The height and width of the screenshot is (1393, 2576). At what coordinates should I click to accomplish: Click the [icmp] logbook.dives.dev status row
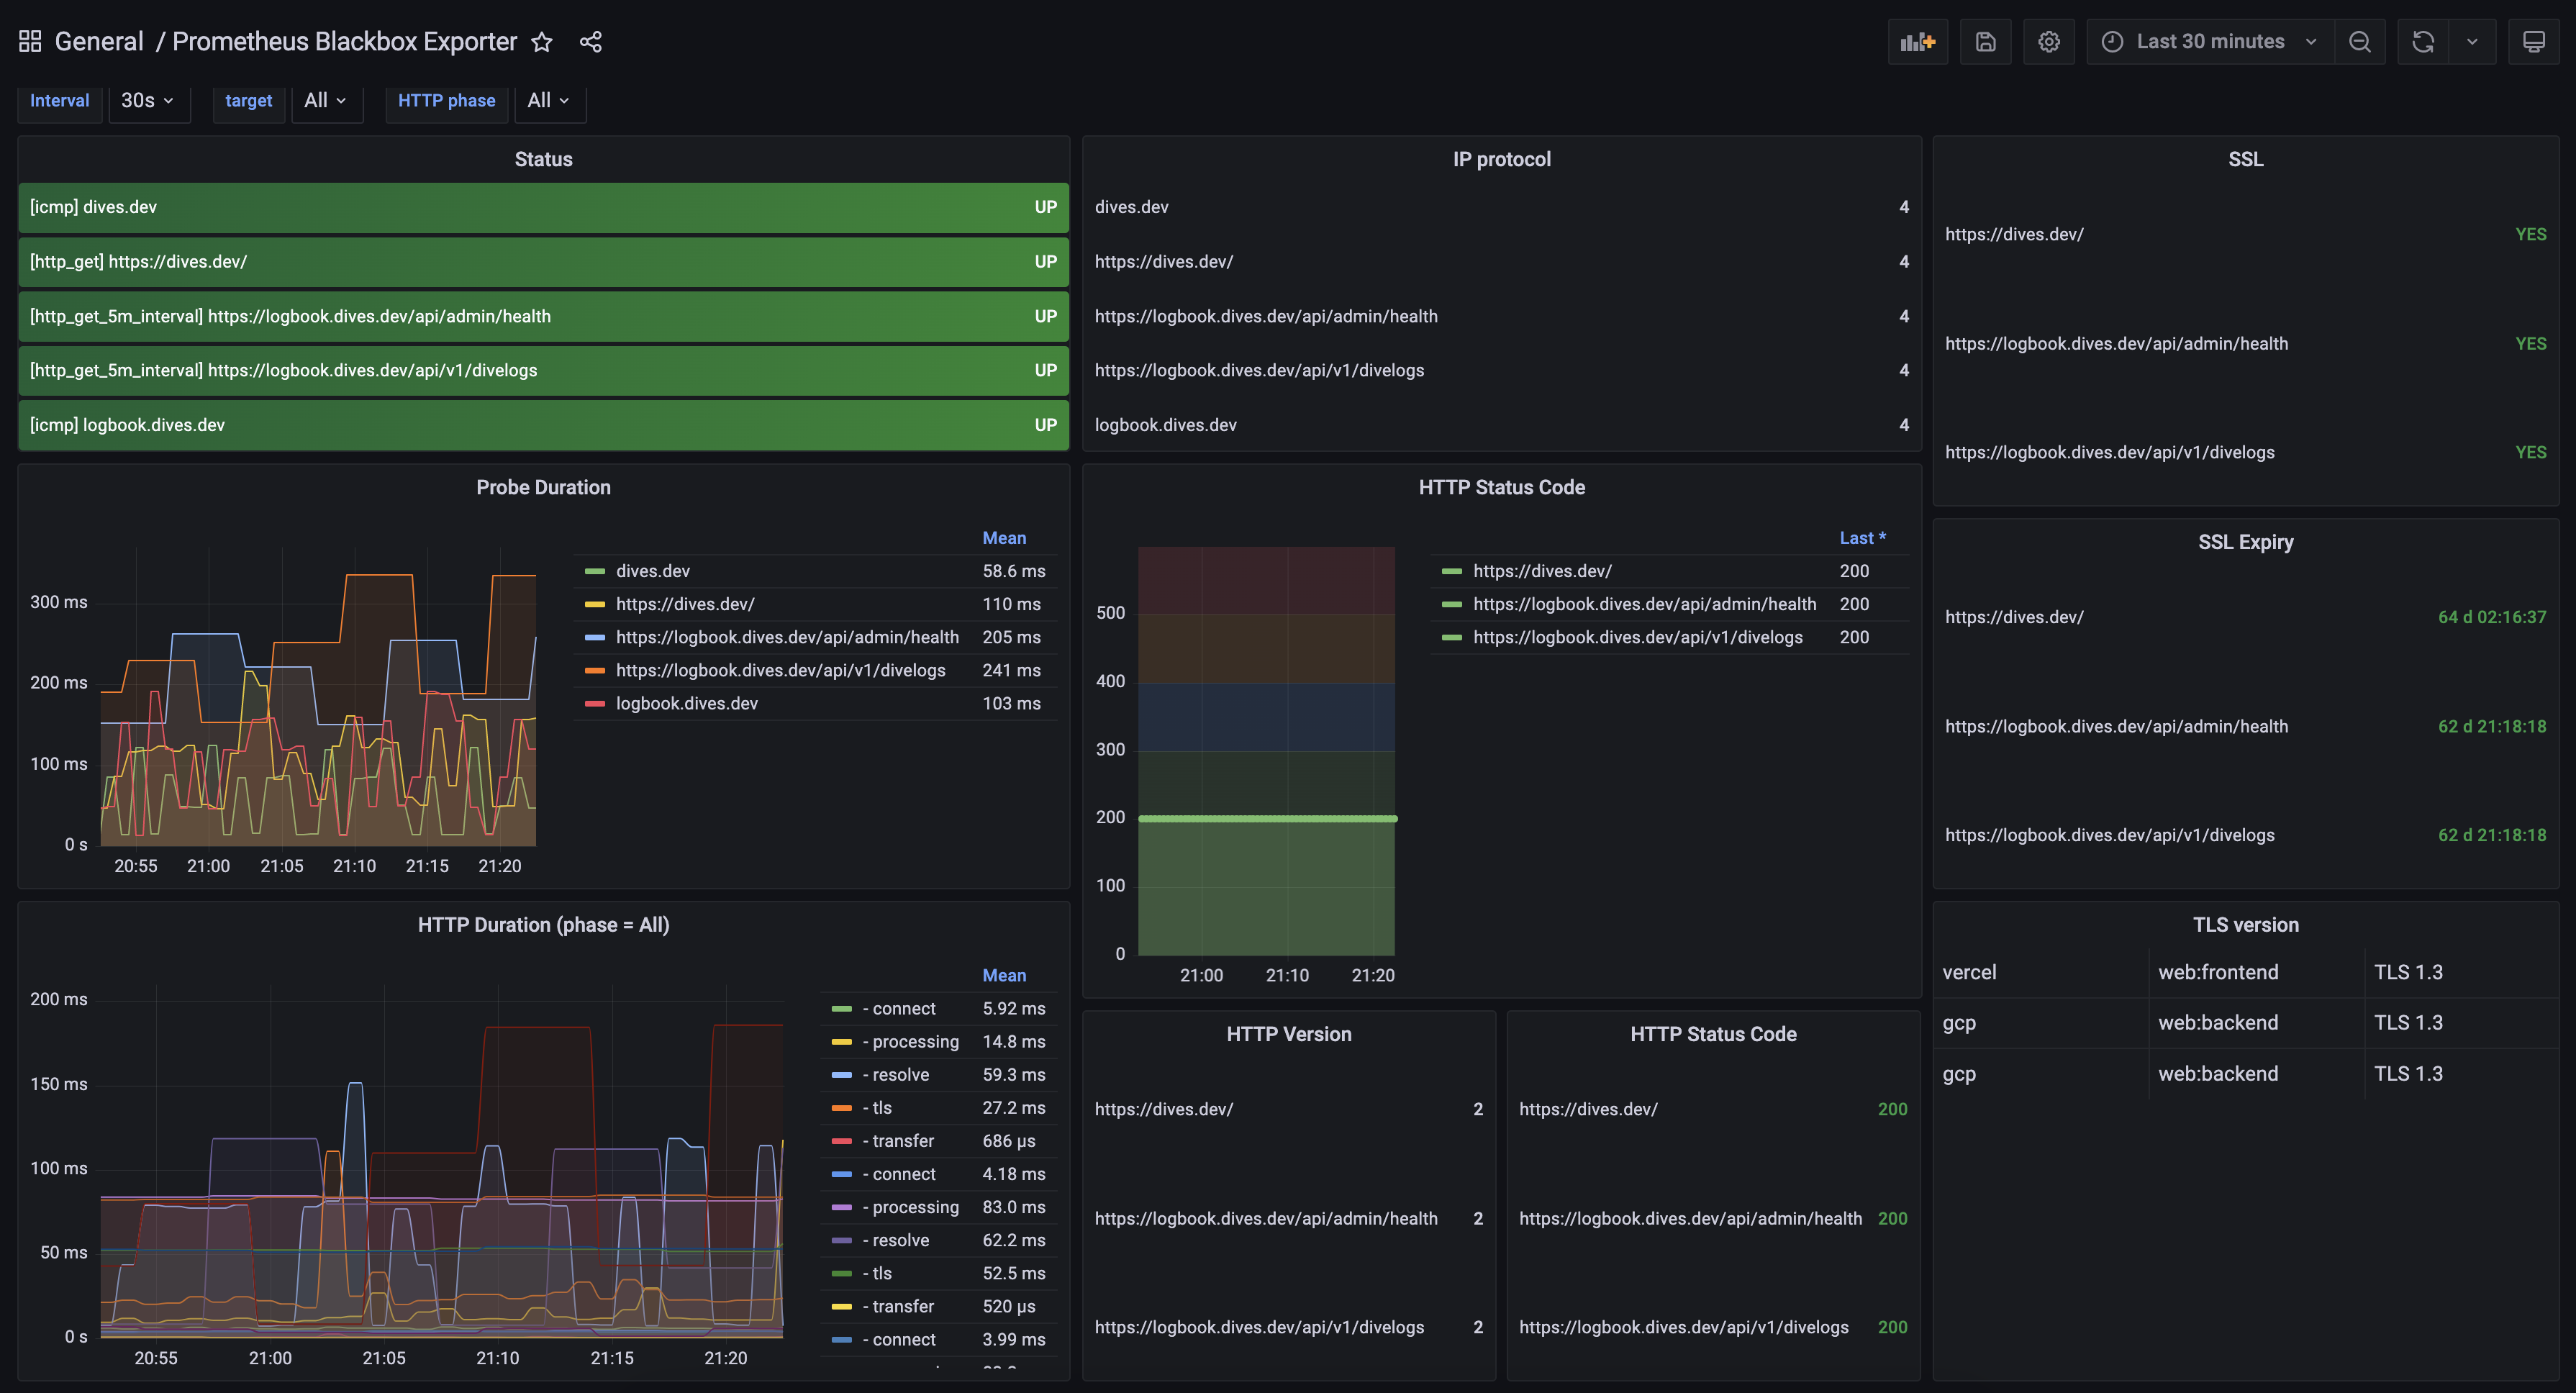(543, 425)
